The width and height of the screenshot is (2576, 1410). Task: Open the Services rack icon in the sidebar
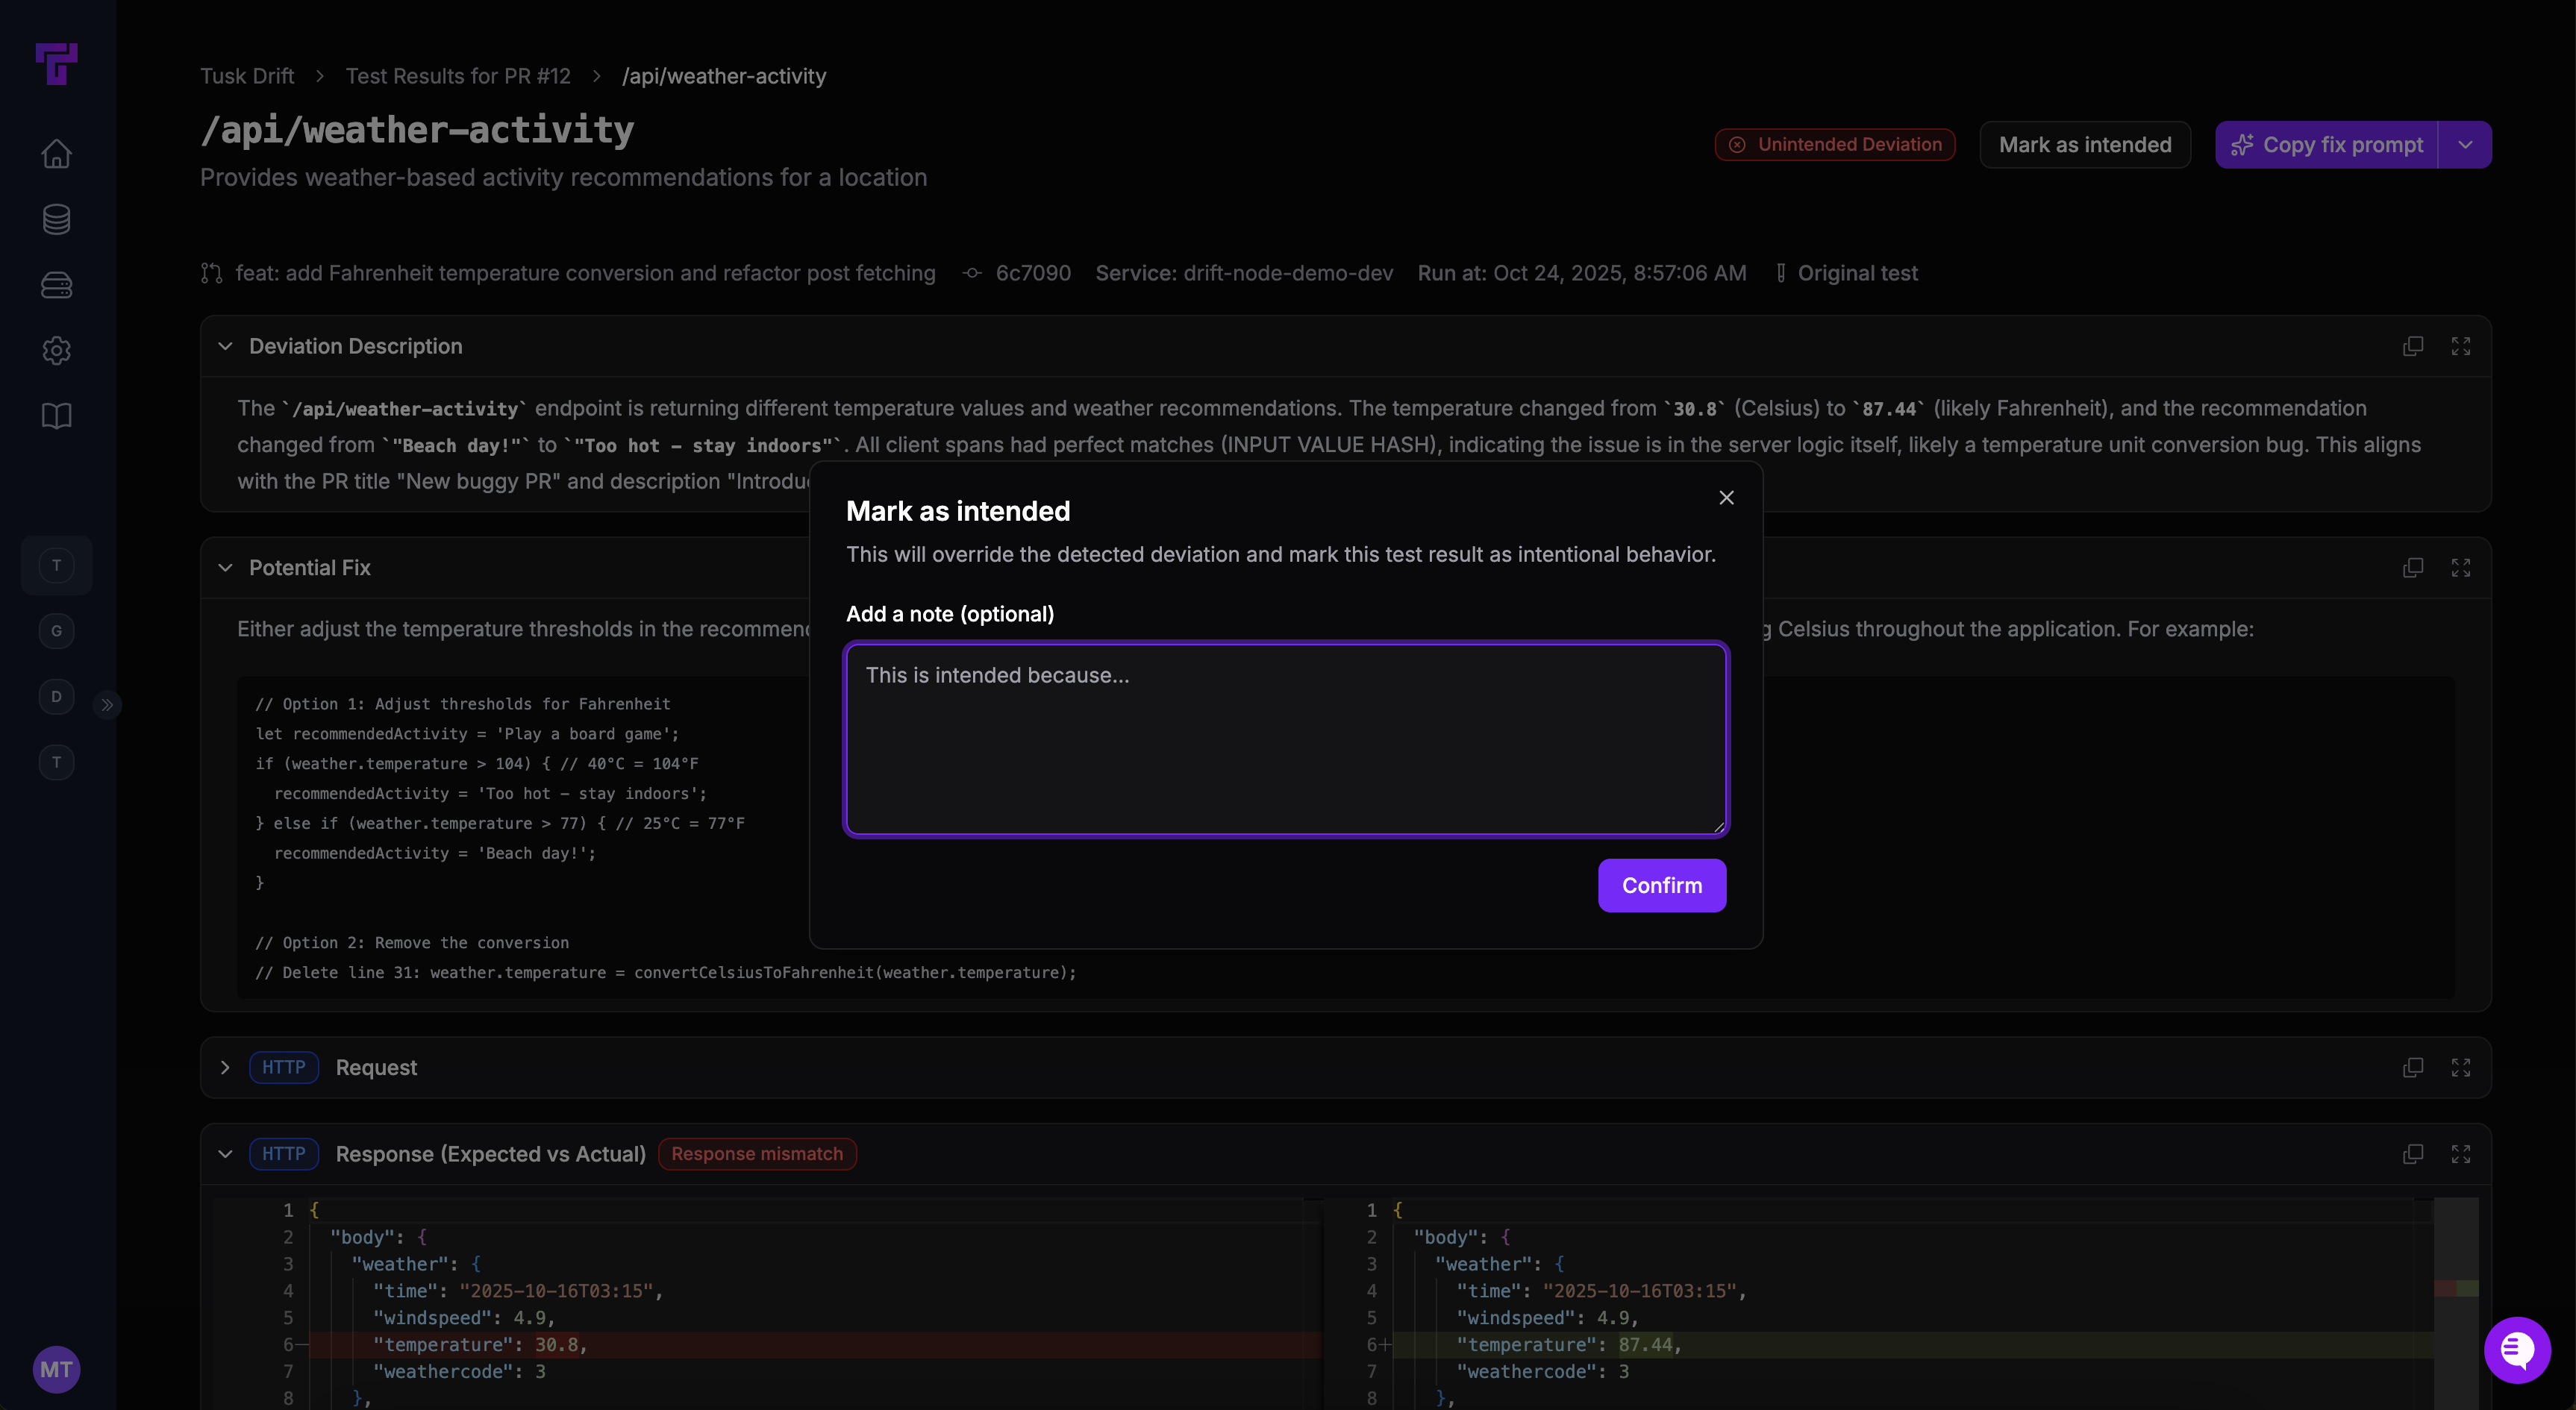click(x=56, y=285)
